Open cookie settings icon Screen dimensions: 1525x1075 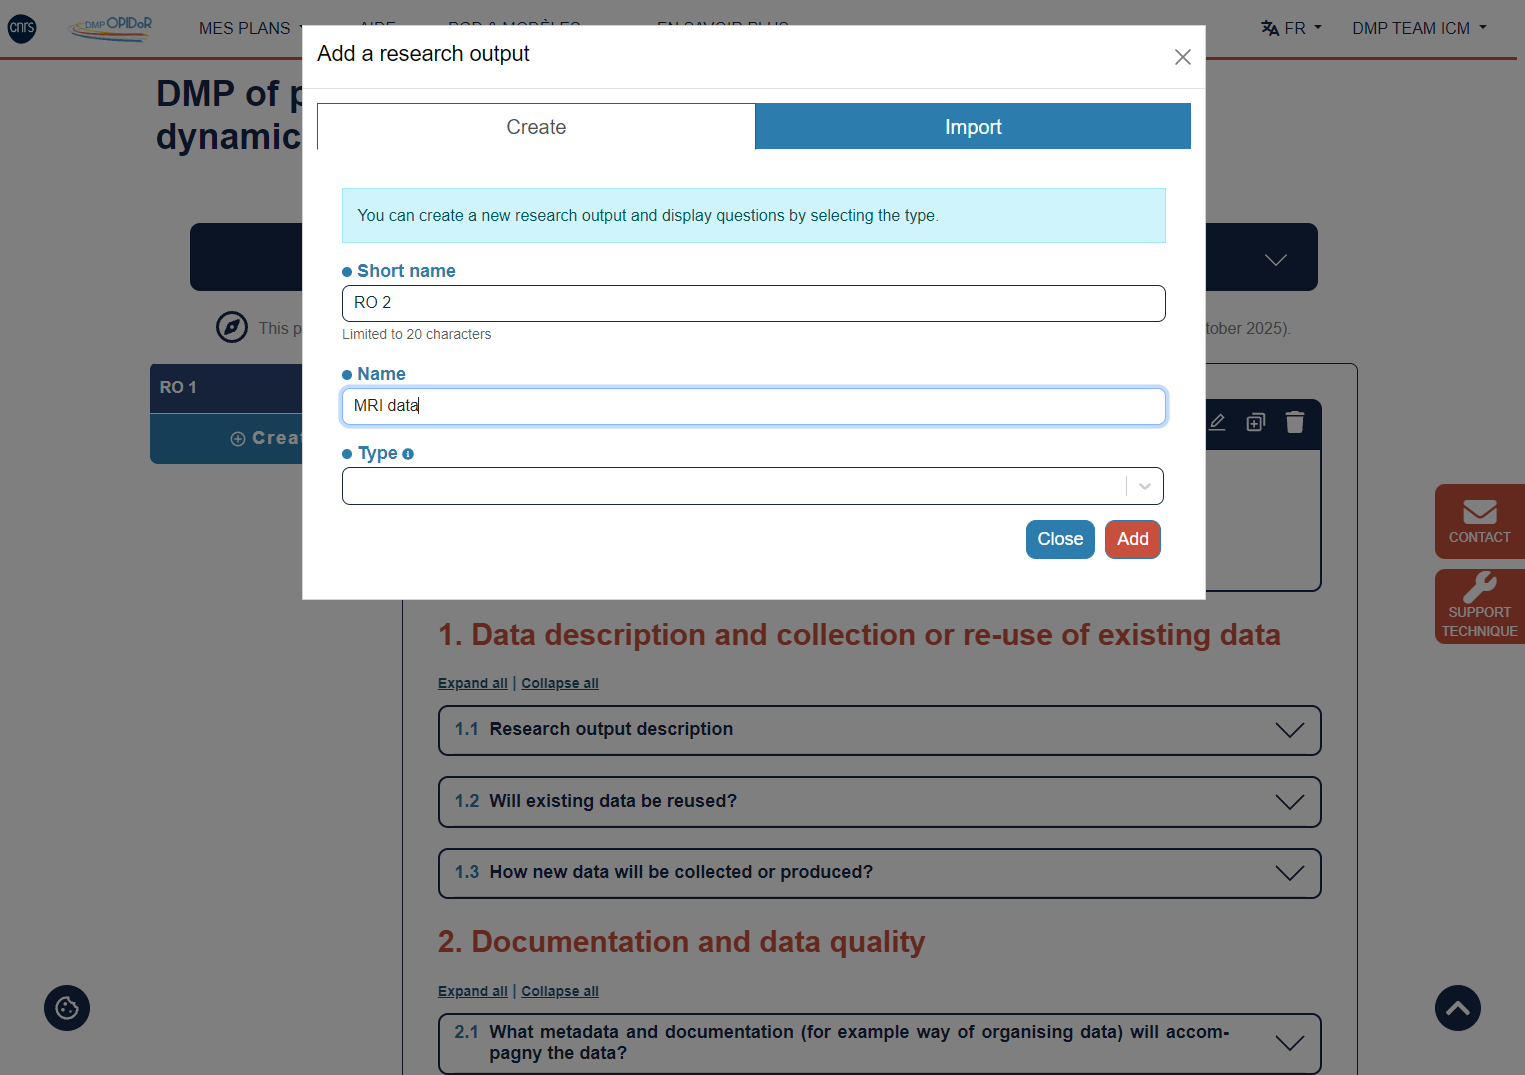67,1008
